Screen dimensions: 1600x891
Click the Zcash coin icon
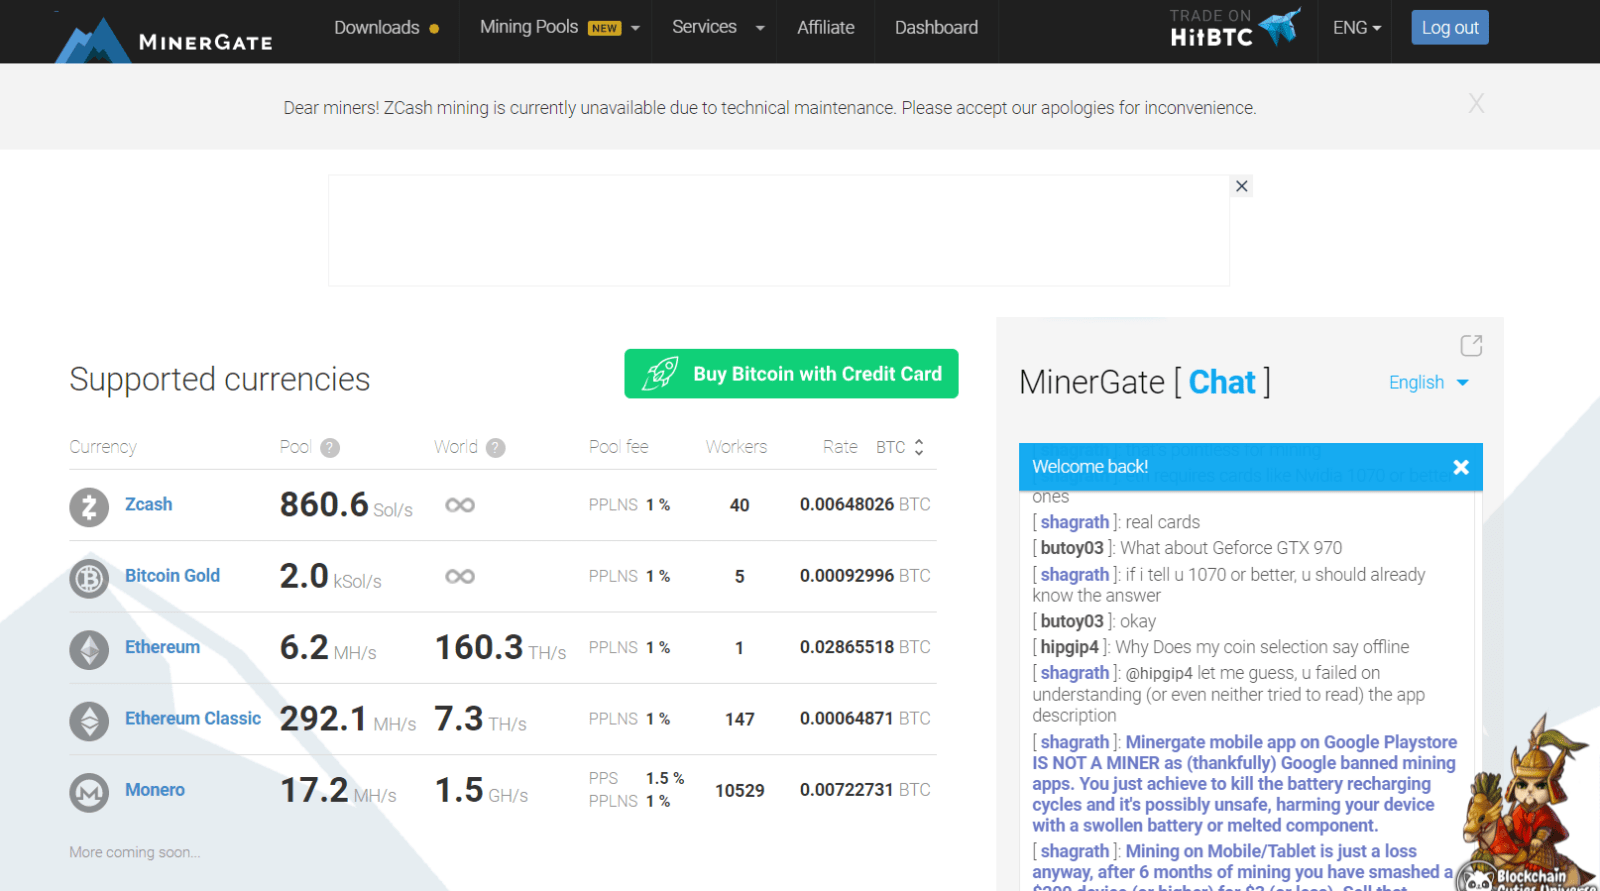coord(89,506)
